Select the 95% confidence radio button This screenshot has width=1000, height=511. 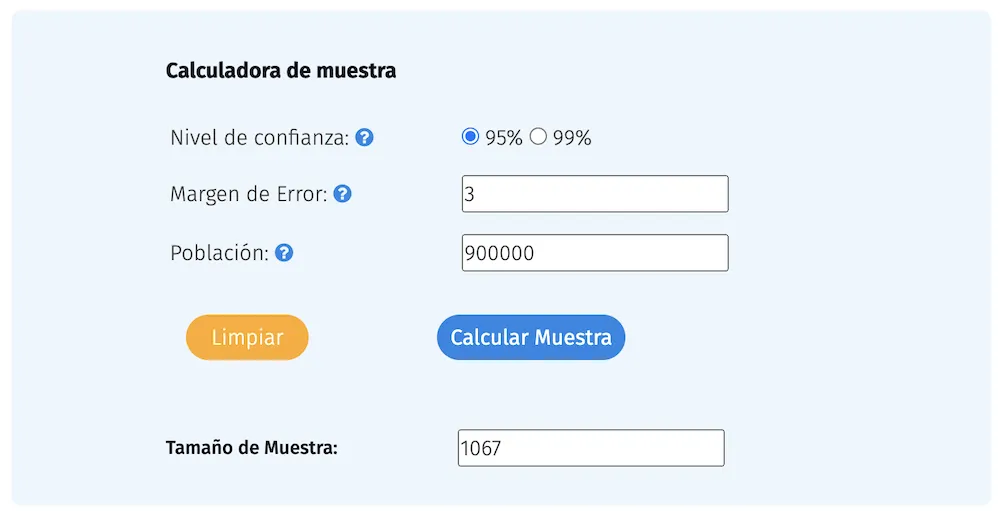pyautogui.click(x=471, y=137)
